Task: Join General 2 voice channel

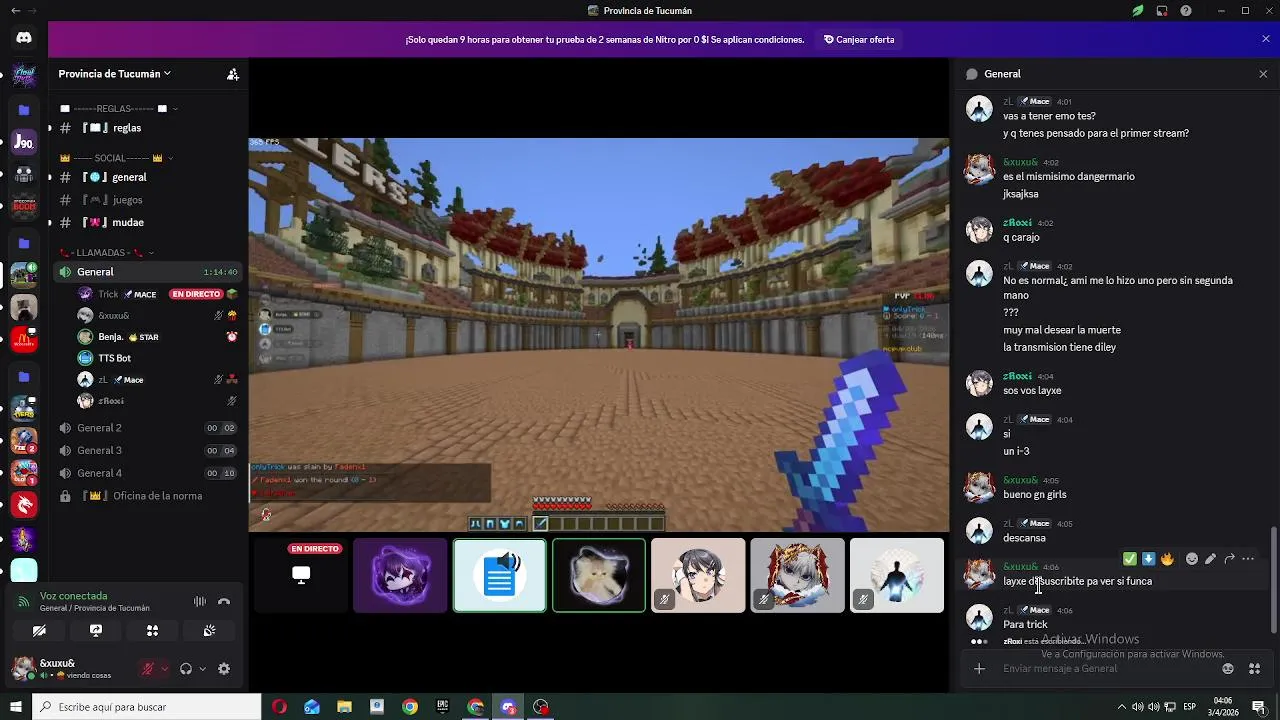Action: point(148,428)
